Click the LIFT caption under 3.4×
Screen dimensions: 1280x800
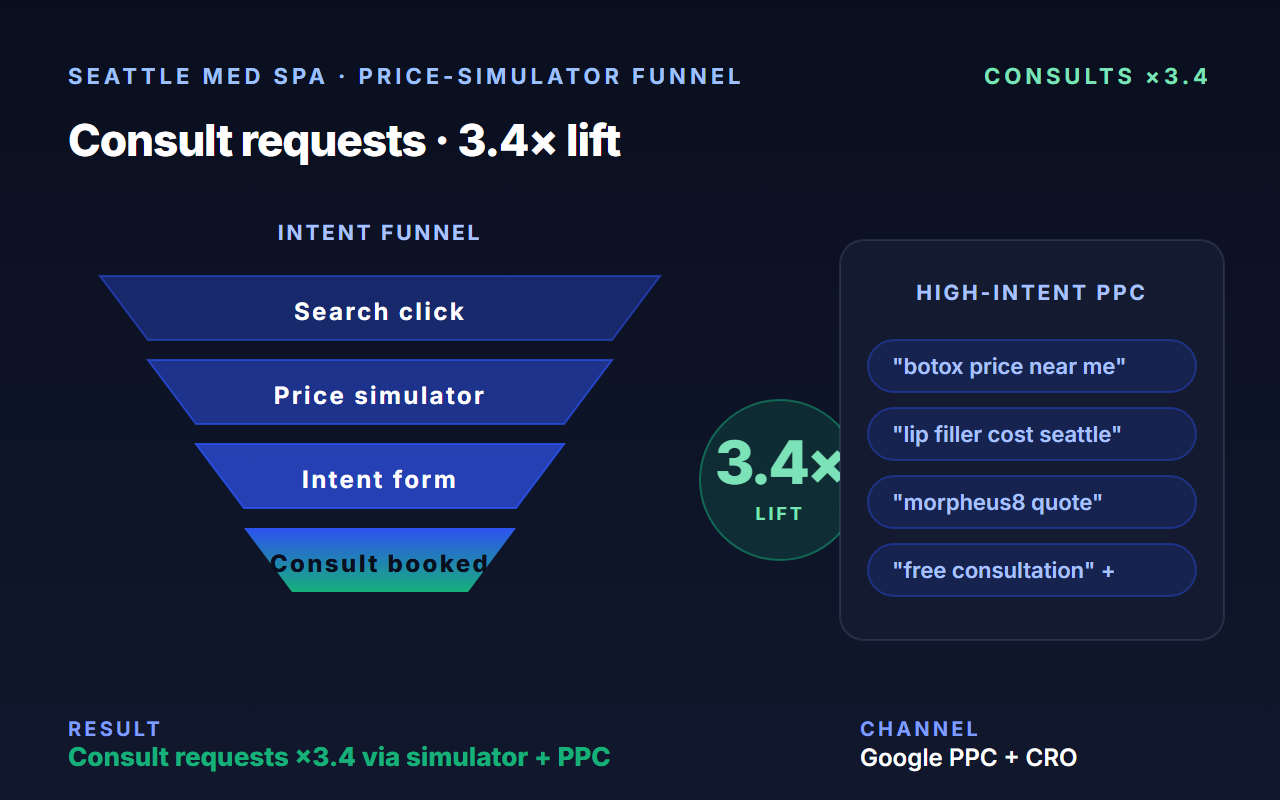pyautogui.click(x=779, y=514)
